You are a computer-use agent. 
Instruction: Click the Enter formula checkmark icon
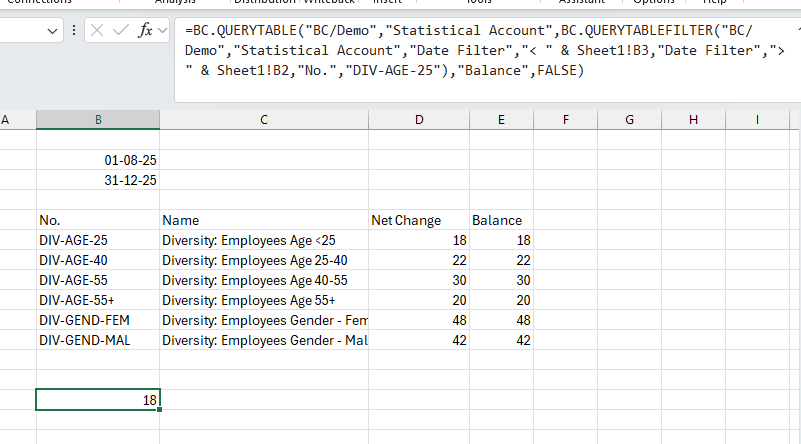[x=121, y=31]
